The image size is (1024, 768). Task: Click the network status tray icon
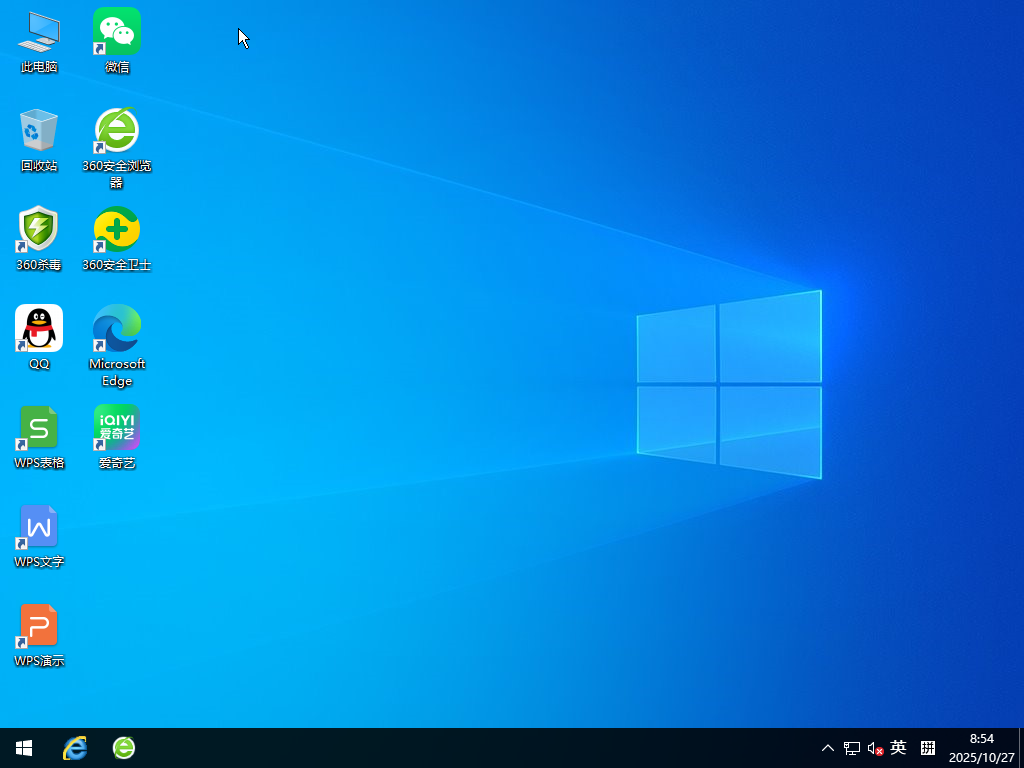coord(852,748)
